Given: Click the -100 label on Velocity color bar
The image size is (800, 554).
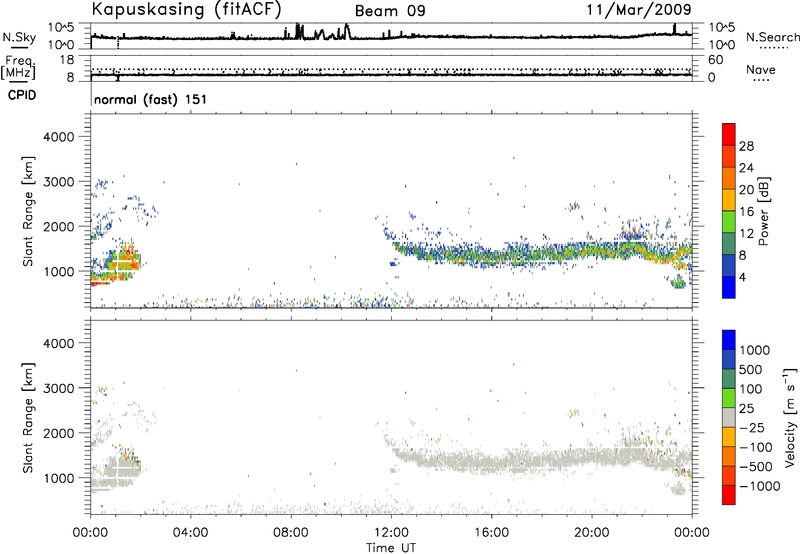Looking at the screenshot, I should pyautogui.click(x=756, y=447).
